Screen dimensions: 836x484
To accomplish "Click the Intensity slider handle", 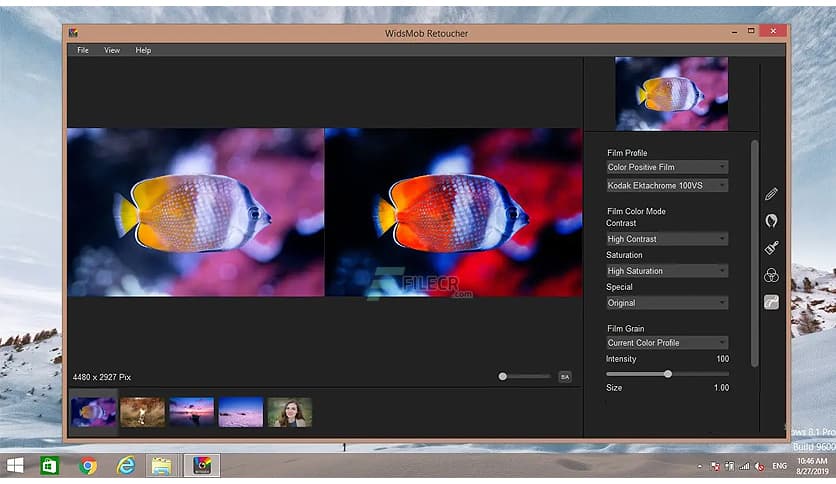I will tap(668, 374).
